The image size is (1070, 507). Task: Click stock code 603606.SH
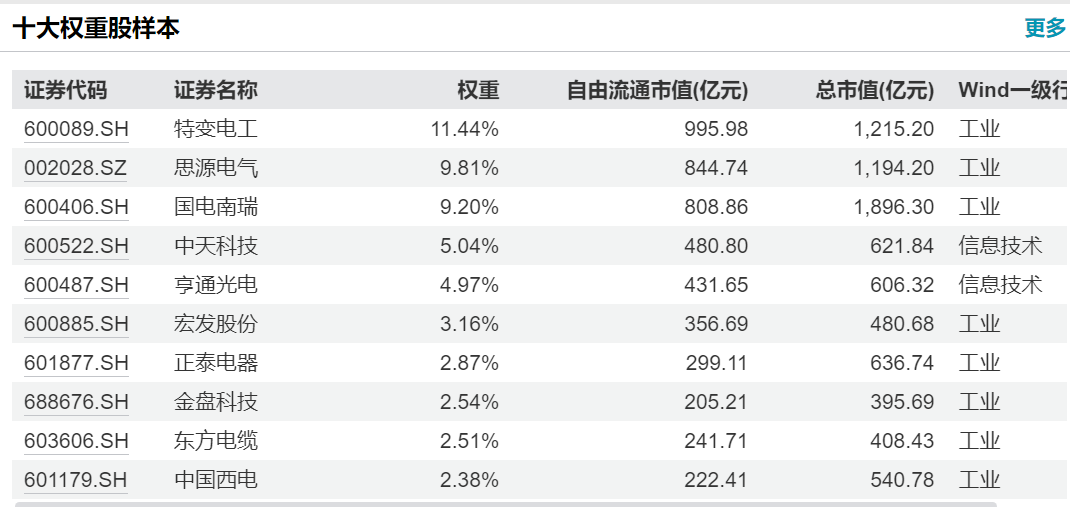point(76,441)
